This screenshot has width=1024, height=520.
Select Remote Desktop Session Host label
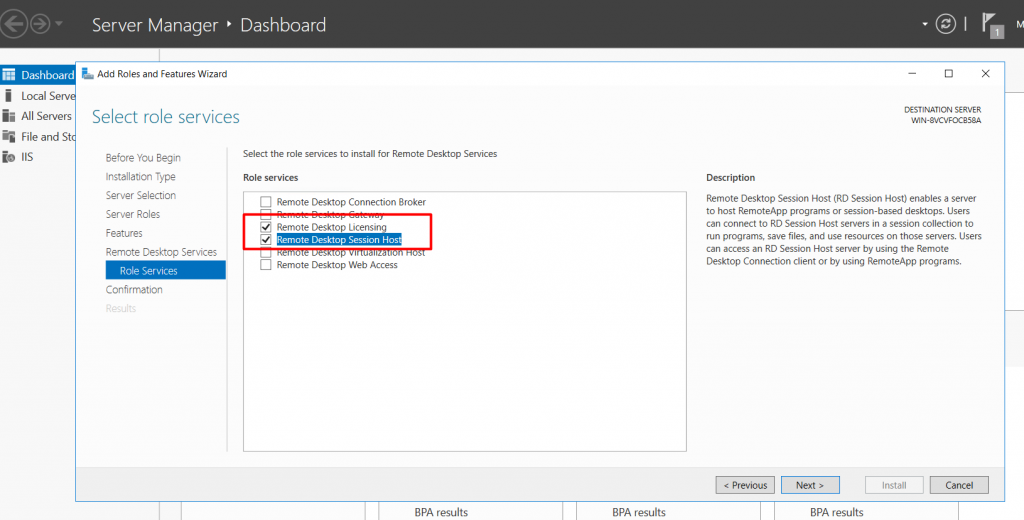click(x=339, y=240)
